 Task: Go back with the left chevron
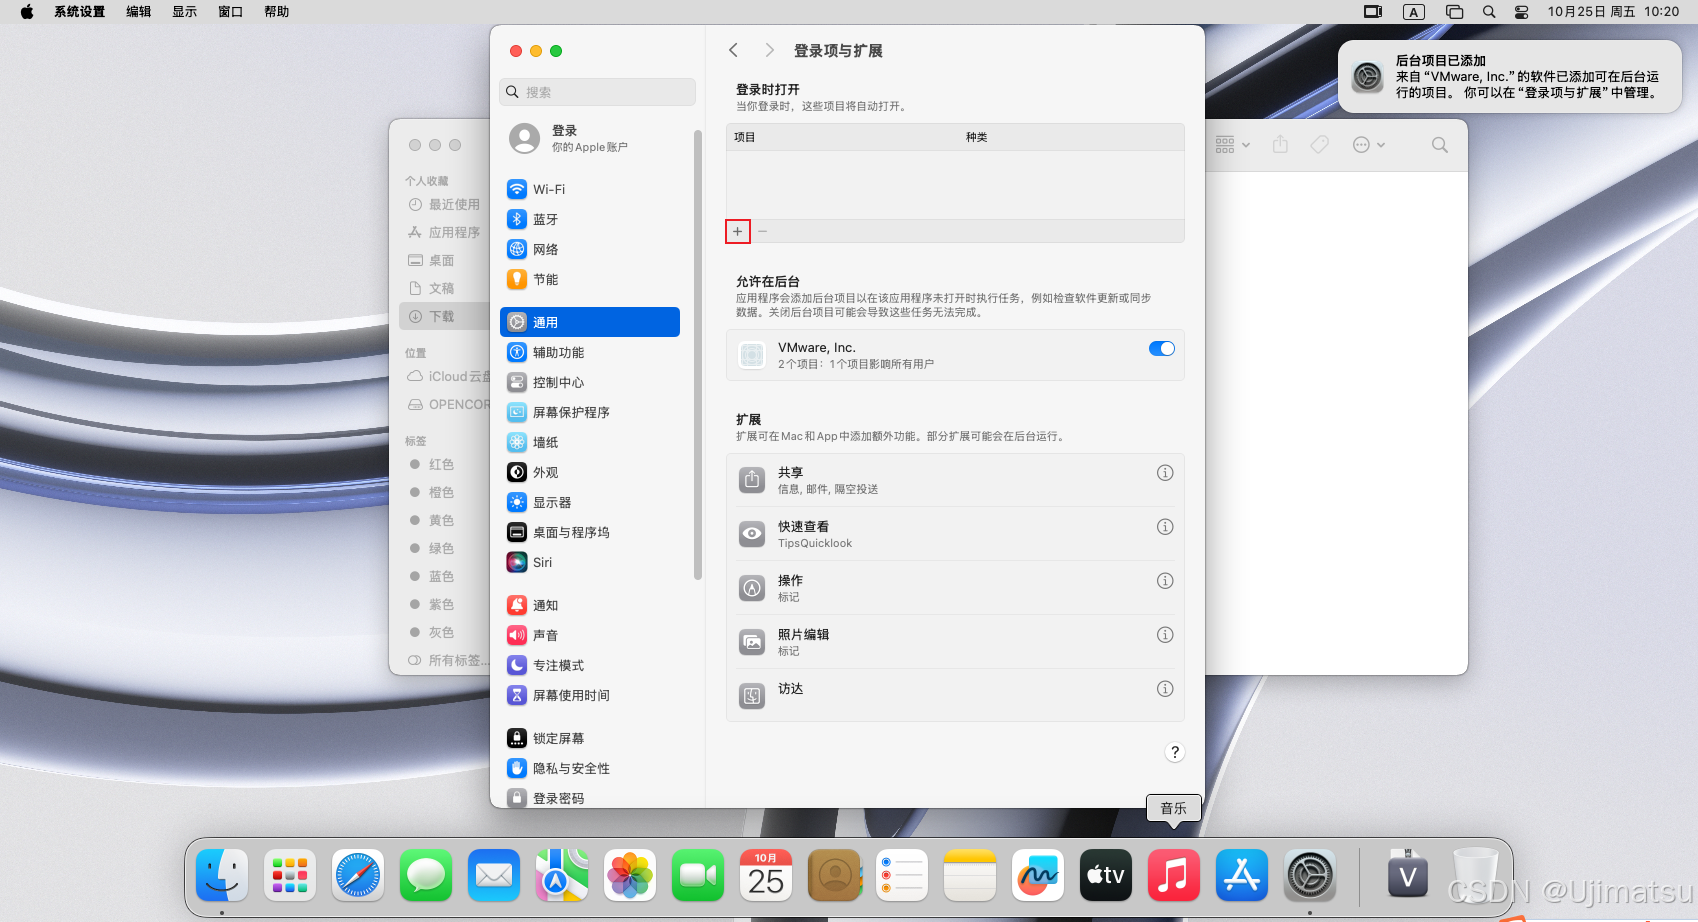coord(733,50)
